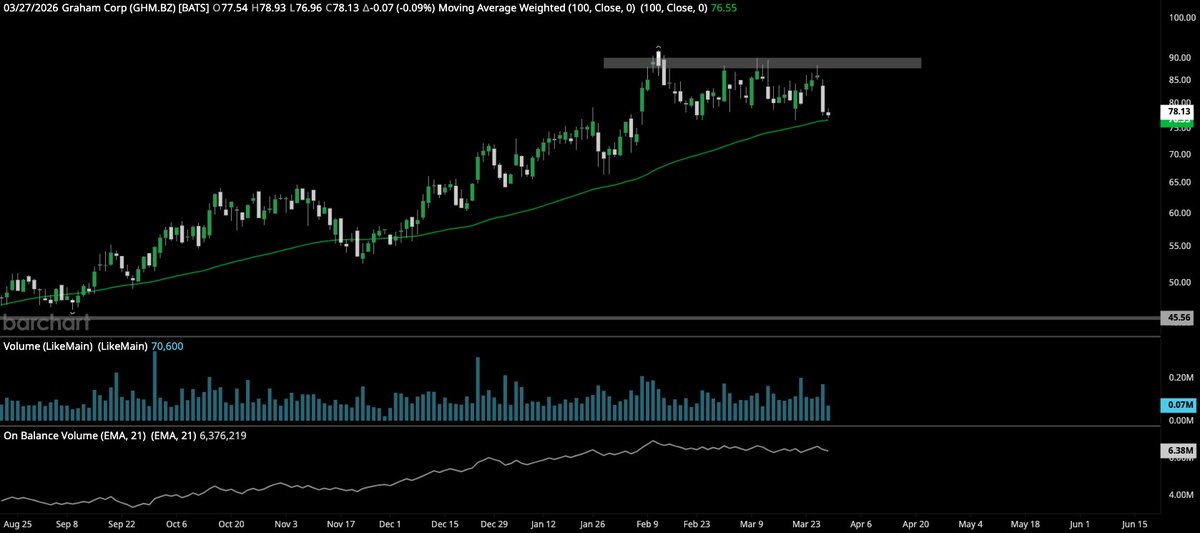The width and height of the screenshot is (1200, 533).
Task: Click the May 18 date label
Action: tap(1023, 523)
